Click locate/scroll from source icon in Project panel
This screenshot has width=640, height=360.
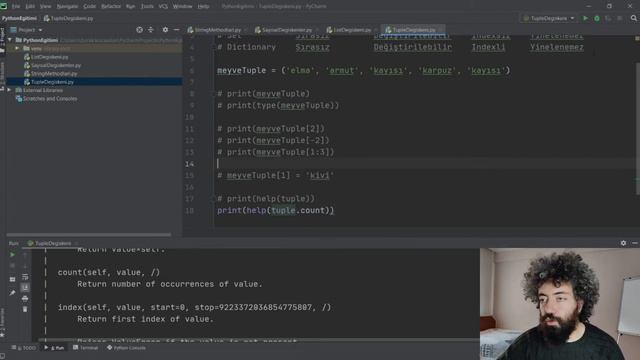tap(140, 30)
